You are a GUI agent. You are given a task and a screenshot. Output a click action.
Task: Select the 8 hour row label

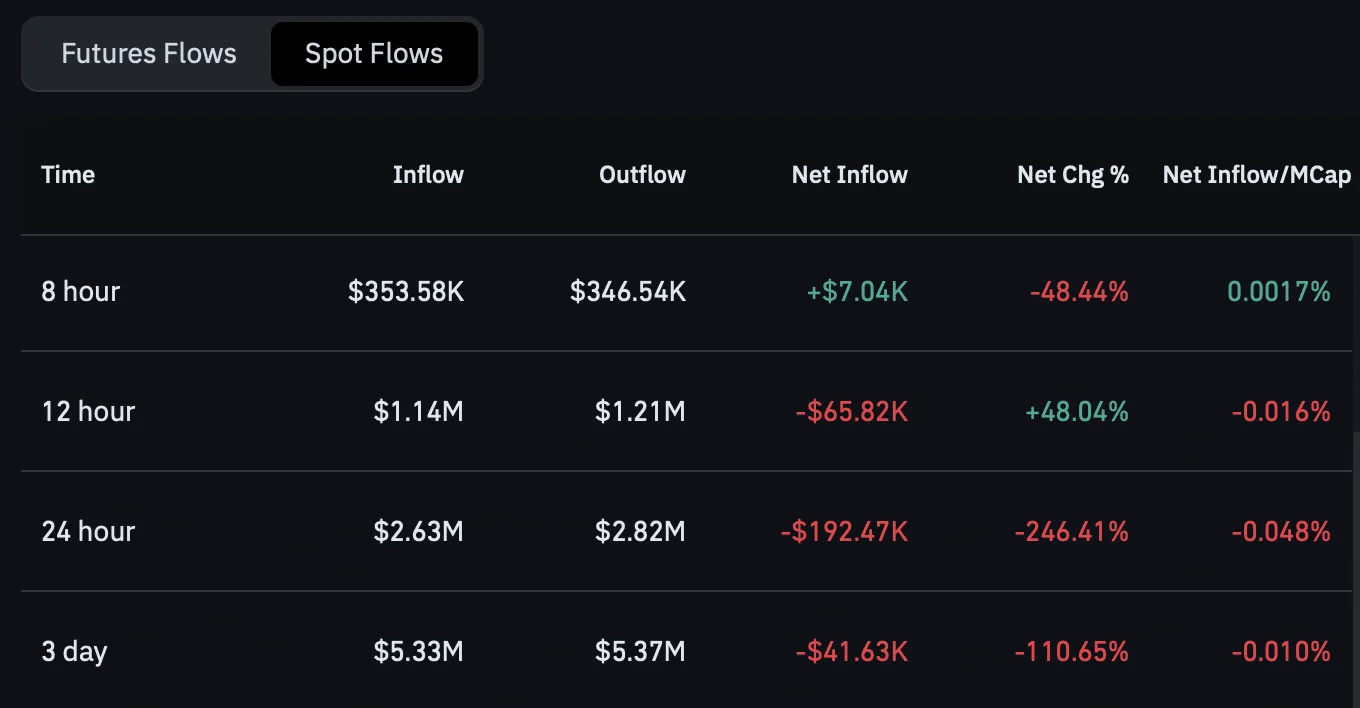pos(81,292)
